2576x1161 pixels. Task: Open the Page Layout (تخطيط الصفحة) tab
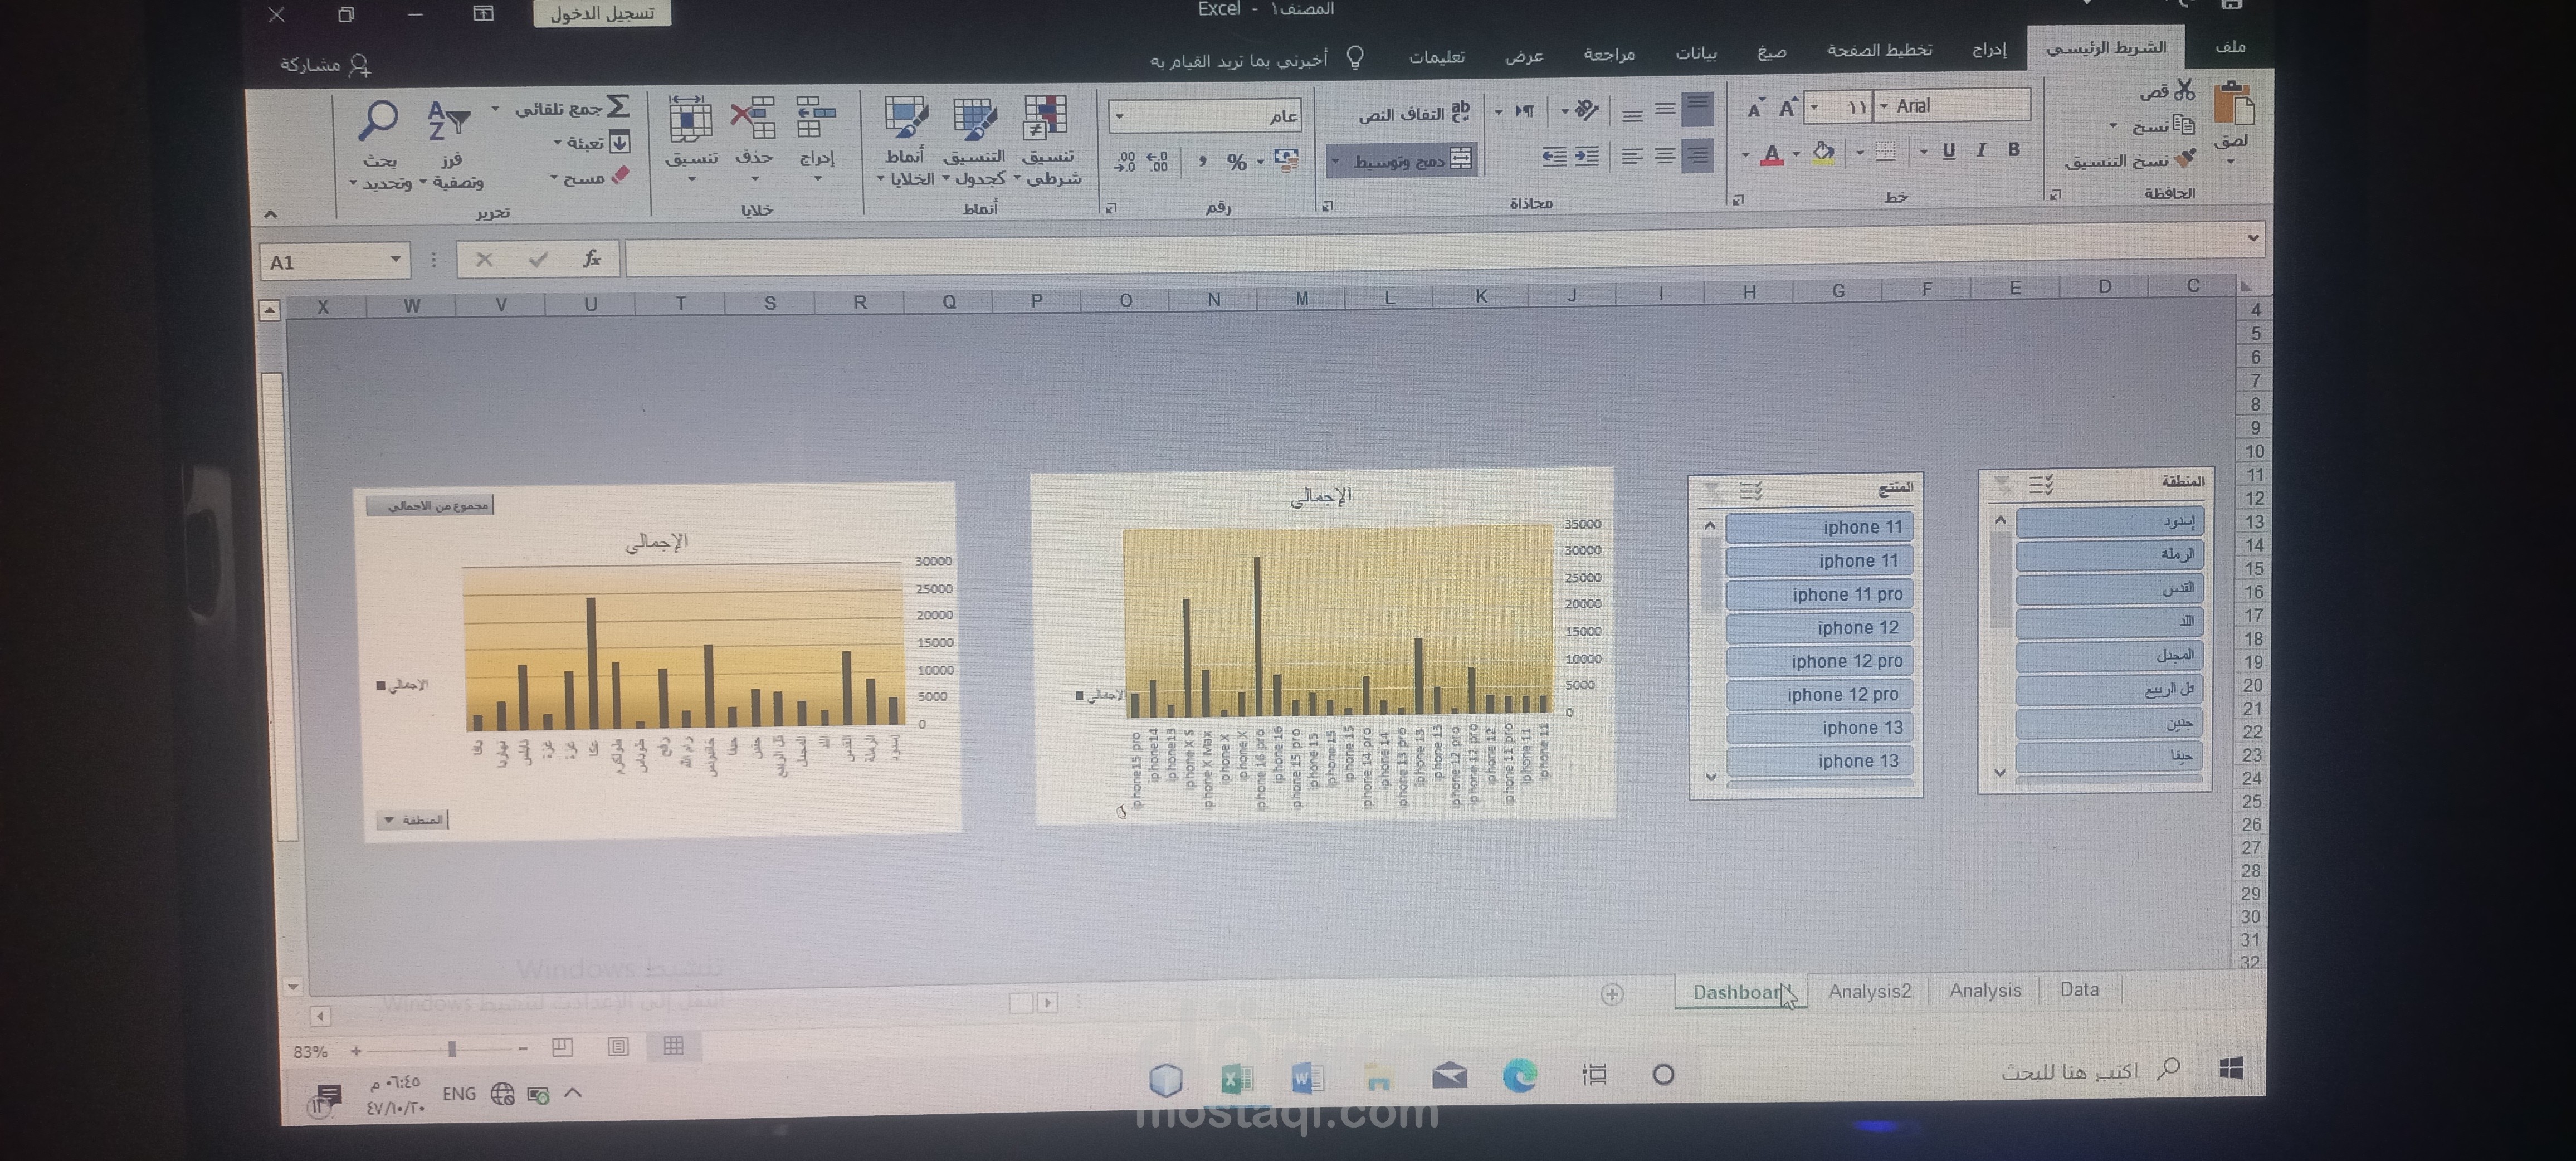click(1879, 50)
